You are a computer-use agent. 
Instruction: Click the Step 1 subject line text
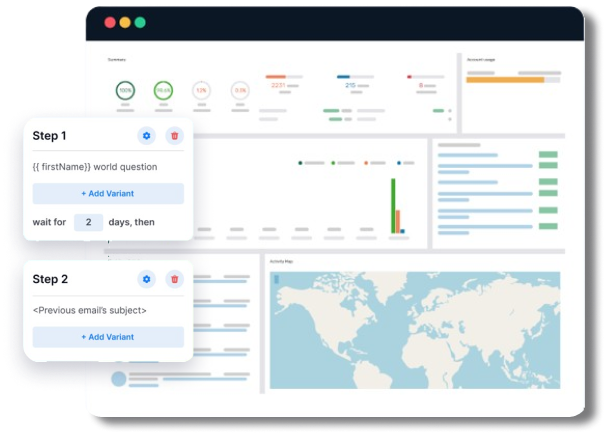point(94,166)
